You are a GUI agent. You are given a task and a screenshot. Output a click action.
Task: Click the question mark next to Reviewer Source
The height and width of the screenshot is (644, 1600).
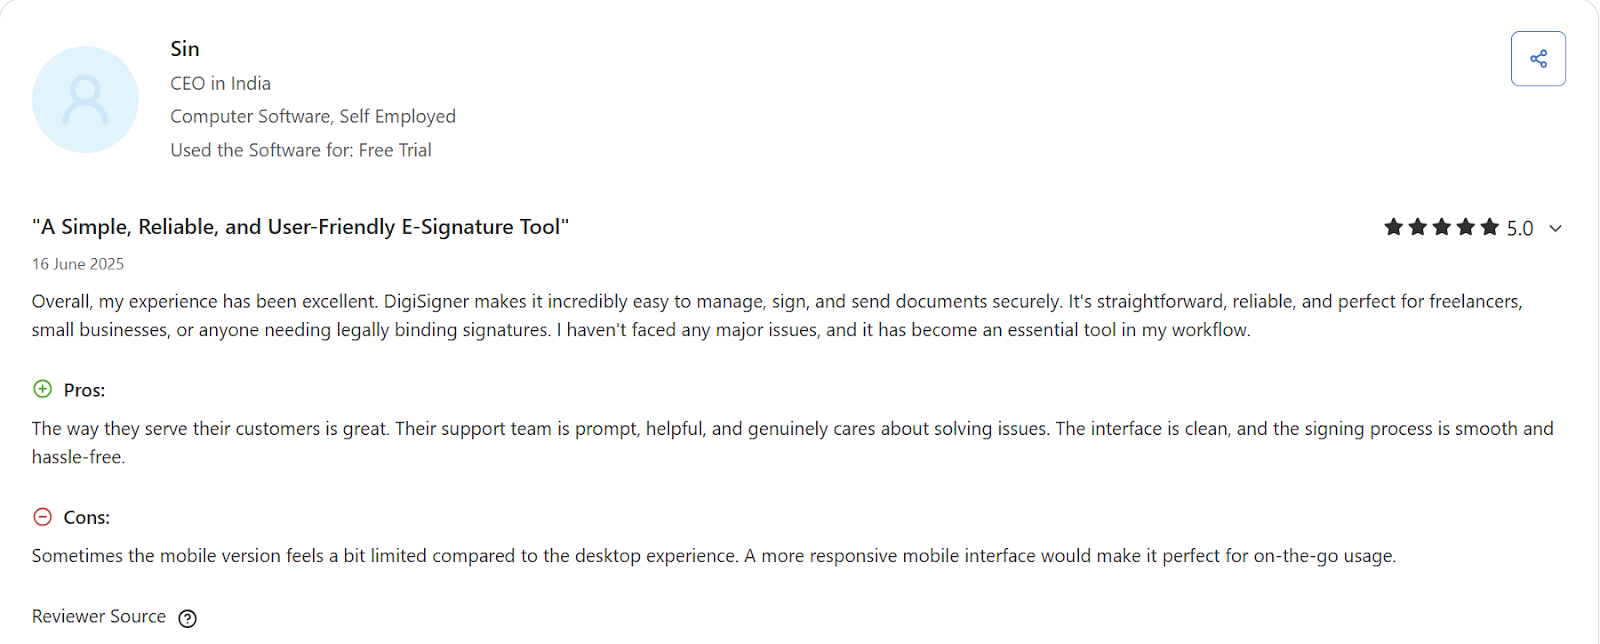(187, 618)
